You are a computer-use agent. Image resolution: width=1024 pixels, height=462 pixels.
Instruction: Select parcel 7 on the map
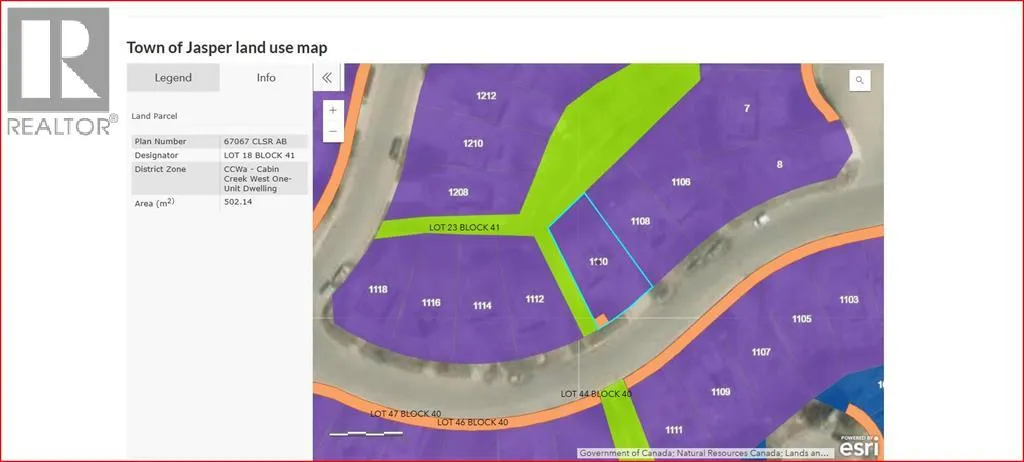point(746,108)
